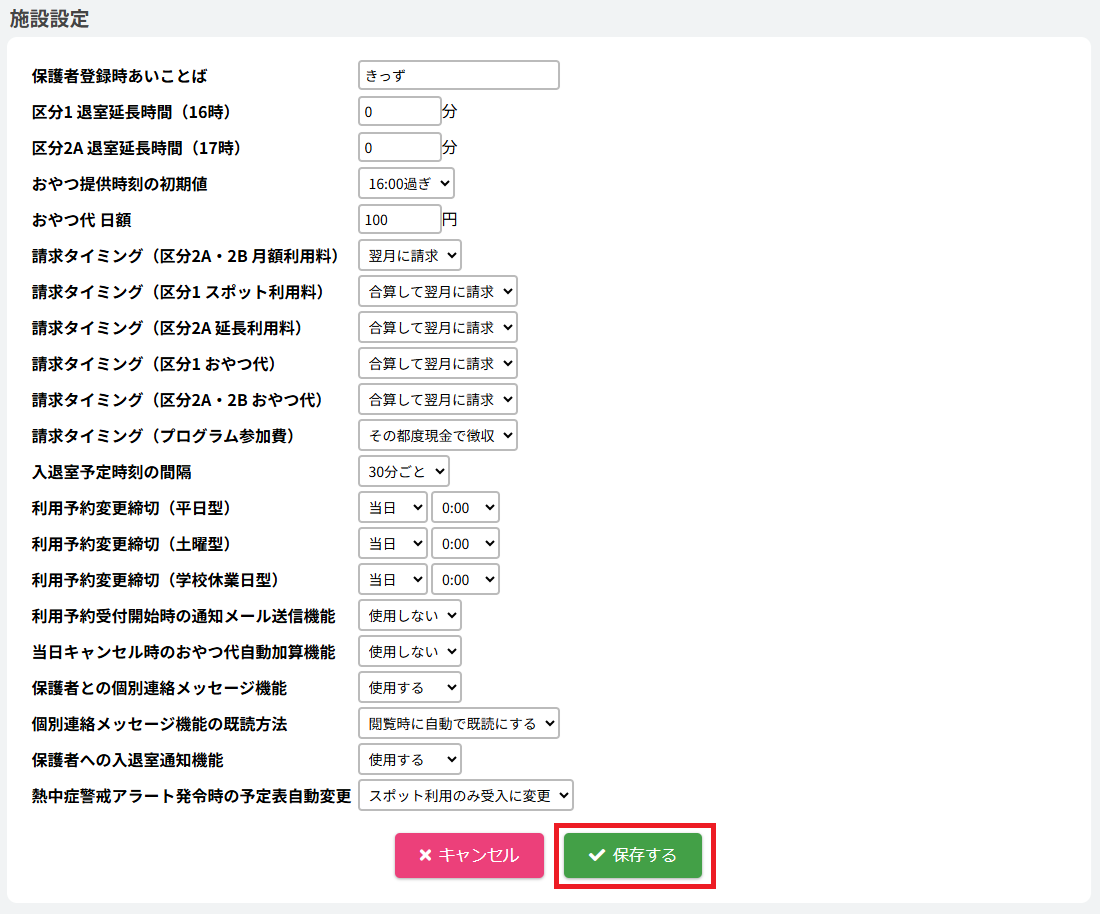Open 利用予約変更締切 平日型 day dropdown

(x=392, y=507)
